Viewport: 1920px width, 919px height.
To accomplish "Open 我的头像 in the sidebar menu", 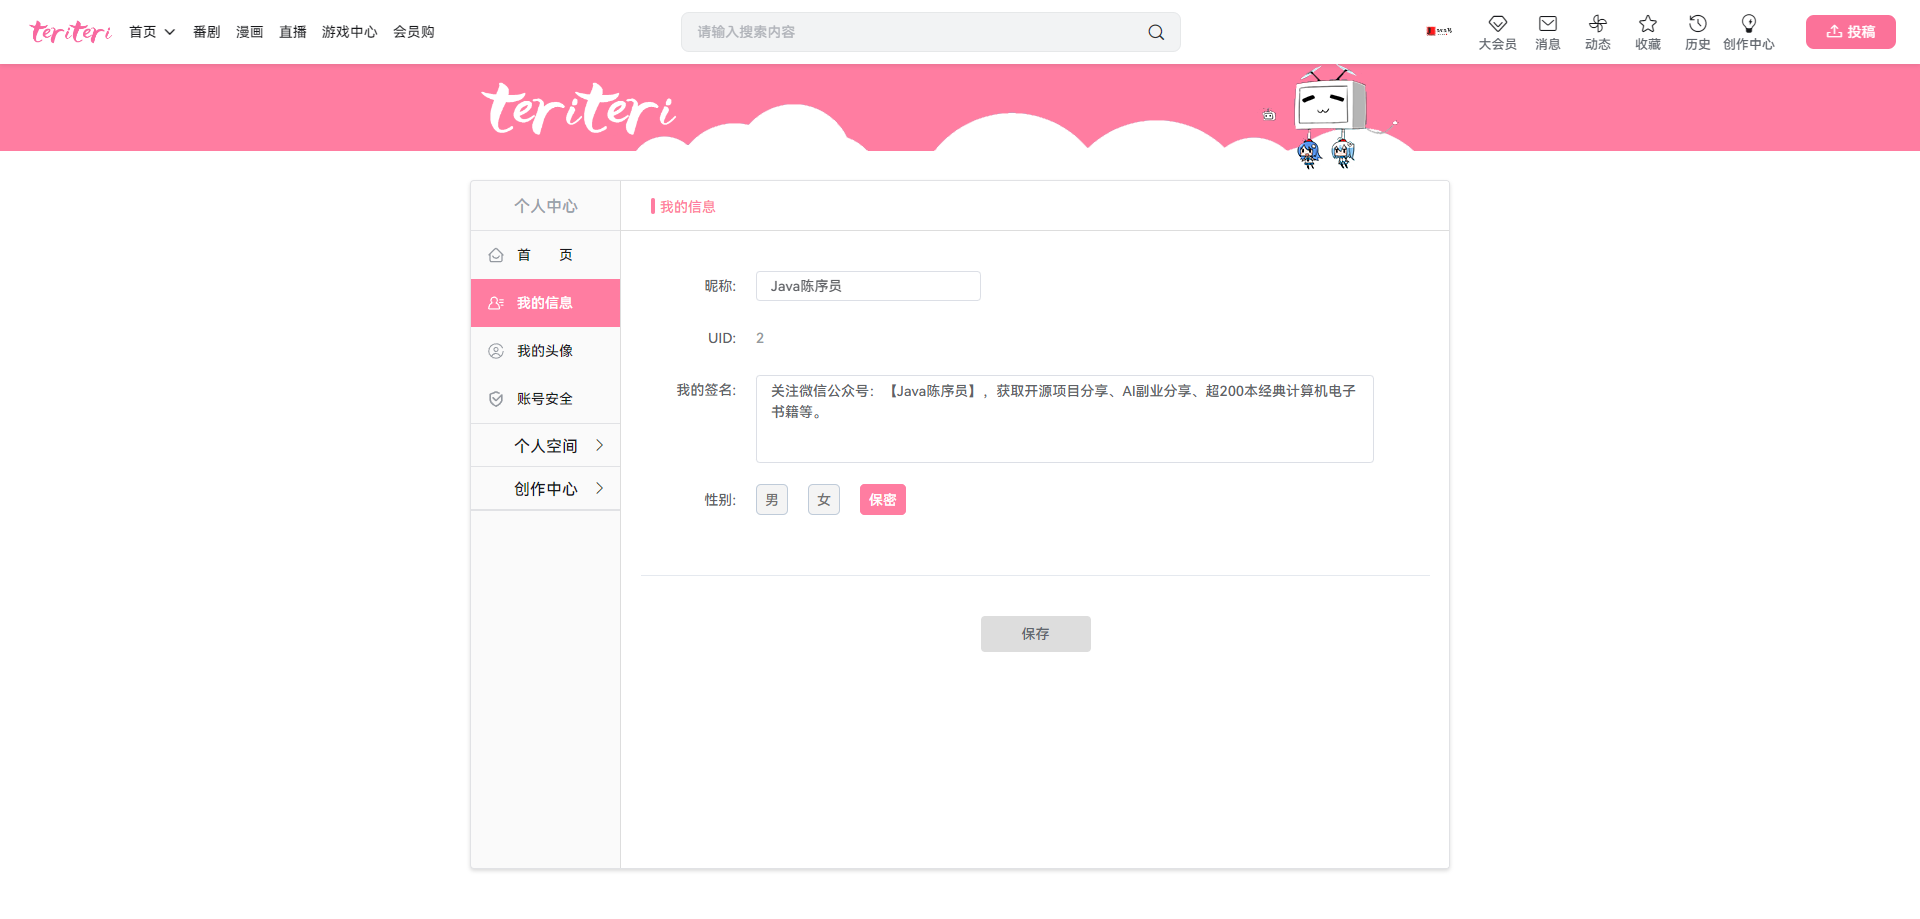I will [x=546, y=351].
